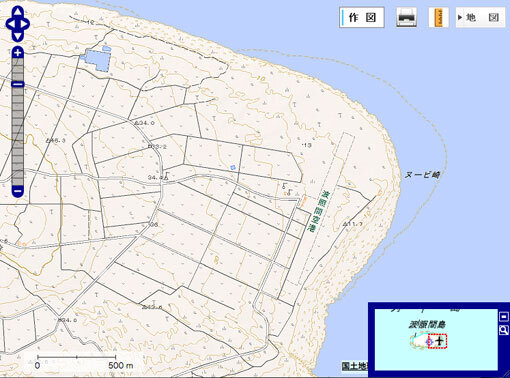Open the print function via printer icon
The image size is (510, 378).
point(406,17)
